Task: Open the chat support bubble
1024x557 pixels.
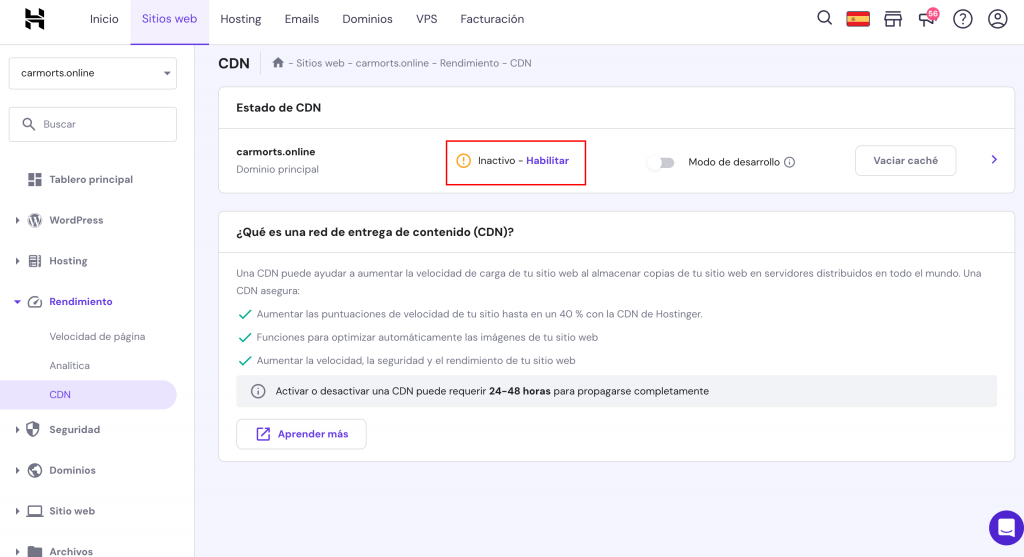Action: (1005, 527)
